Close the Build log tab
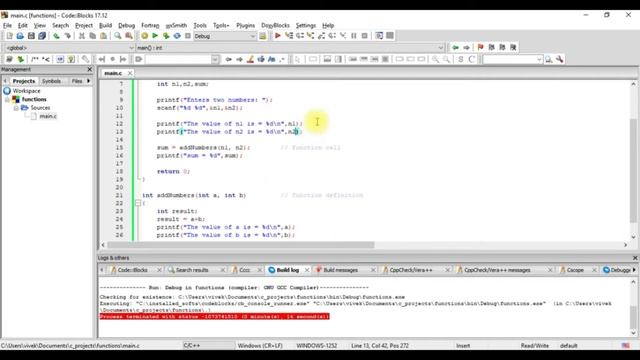The width and height of the screenshot is (640, 360). [x=307, y=270]
